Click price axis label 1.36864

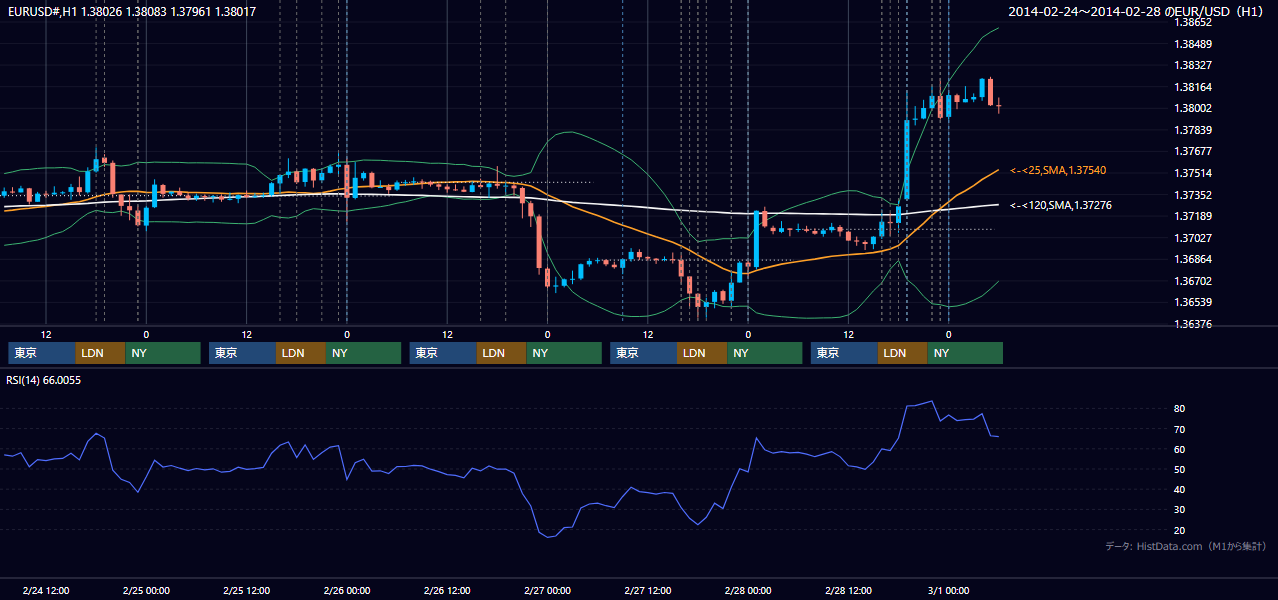coord(1192,259)
